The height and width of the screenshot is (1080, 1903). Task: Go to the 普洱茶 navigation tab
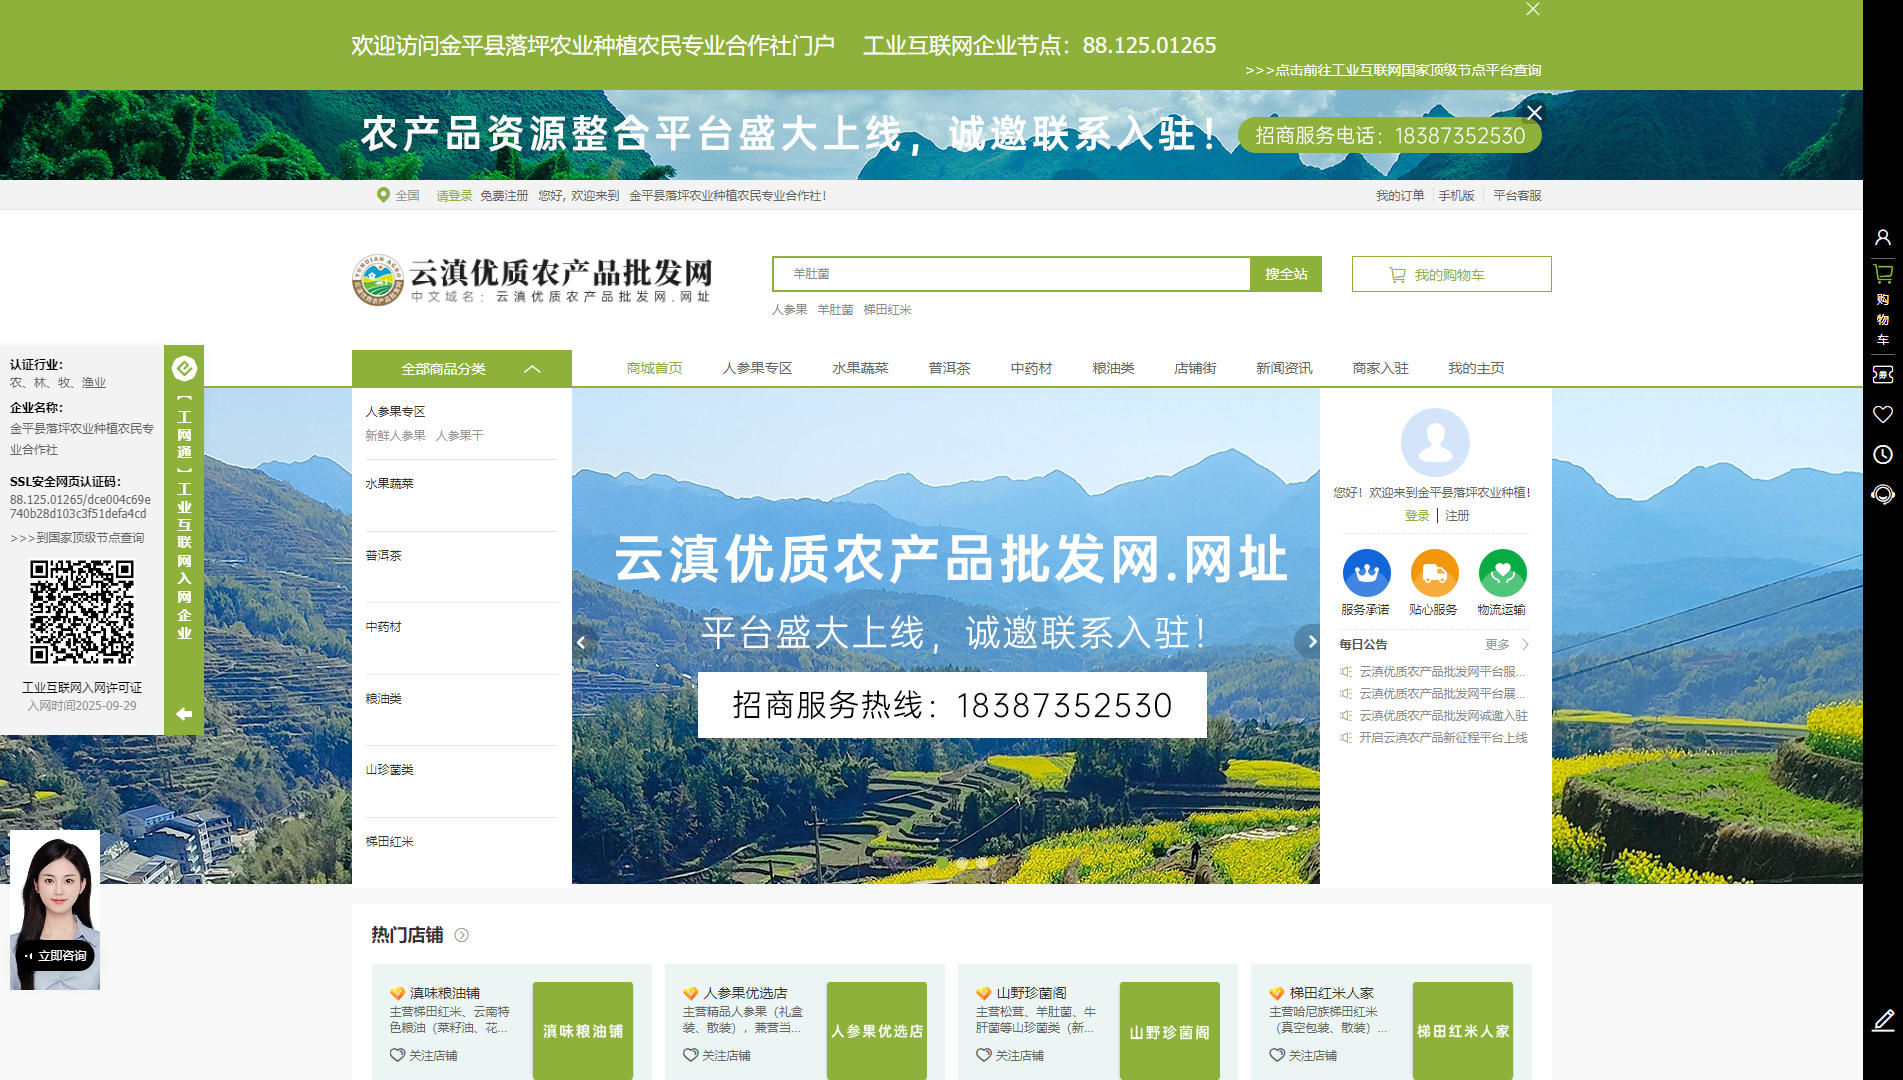[x=949, y=368]
